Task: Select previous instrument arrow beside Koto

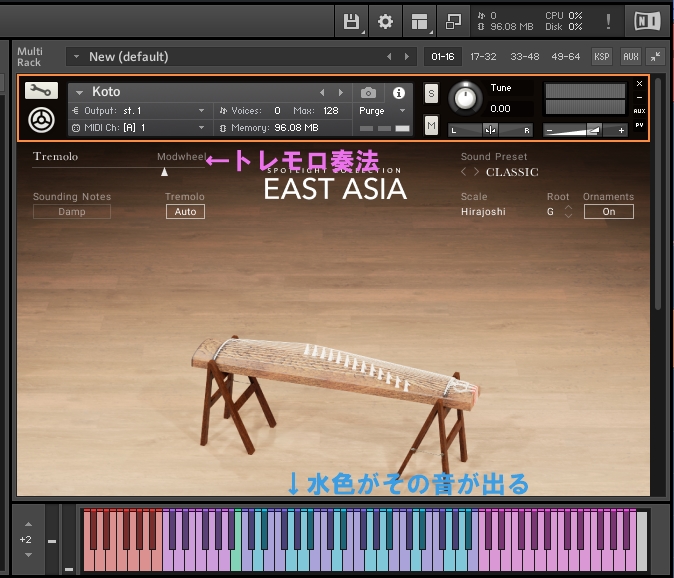Action: coord(322,92)
